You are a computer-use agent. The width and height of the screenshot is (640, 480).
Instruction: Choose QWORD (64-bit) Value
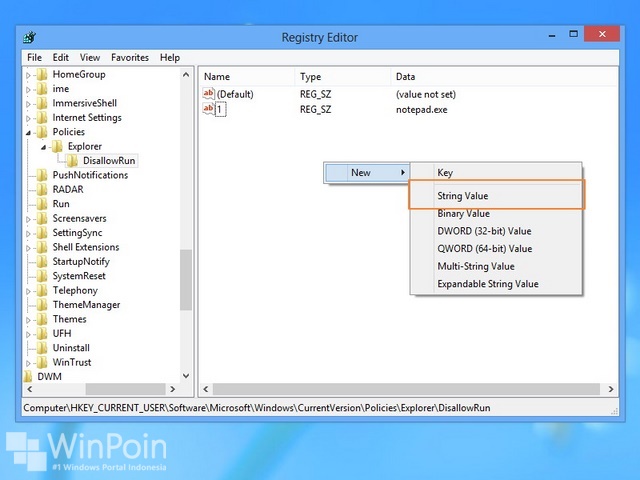click(x=496, y=249)
